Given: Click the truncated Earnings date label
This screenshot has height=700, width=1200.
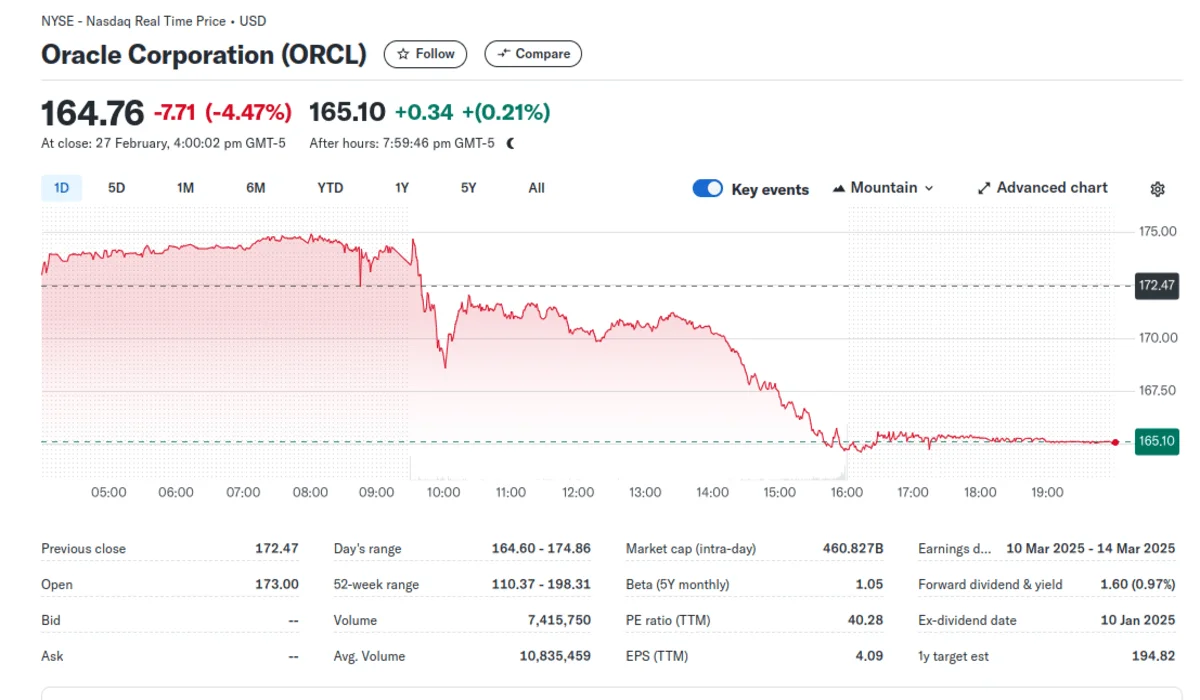Looking at the screenshot, I should tap(954, 549).
